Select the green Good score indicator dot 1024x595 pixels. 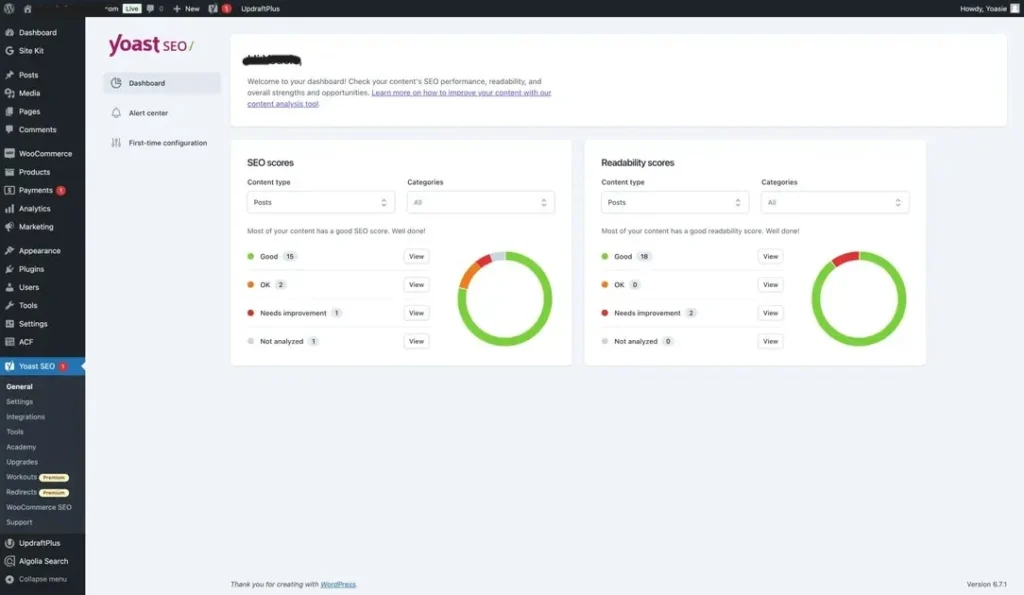[253, 256]
